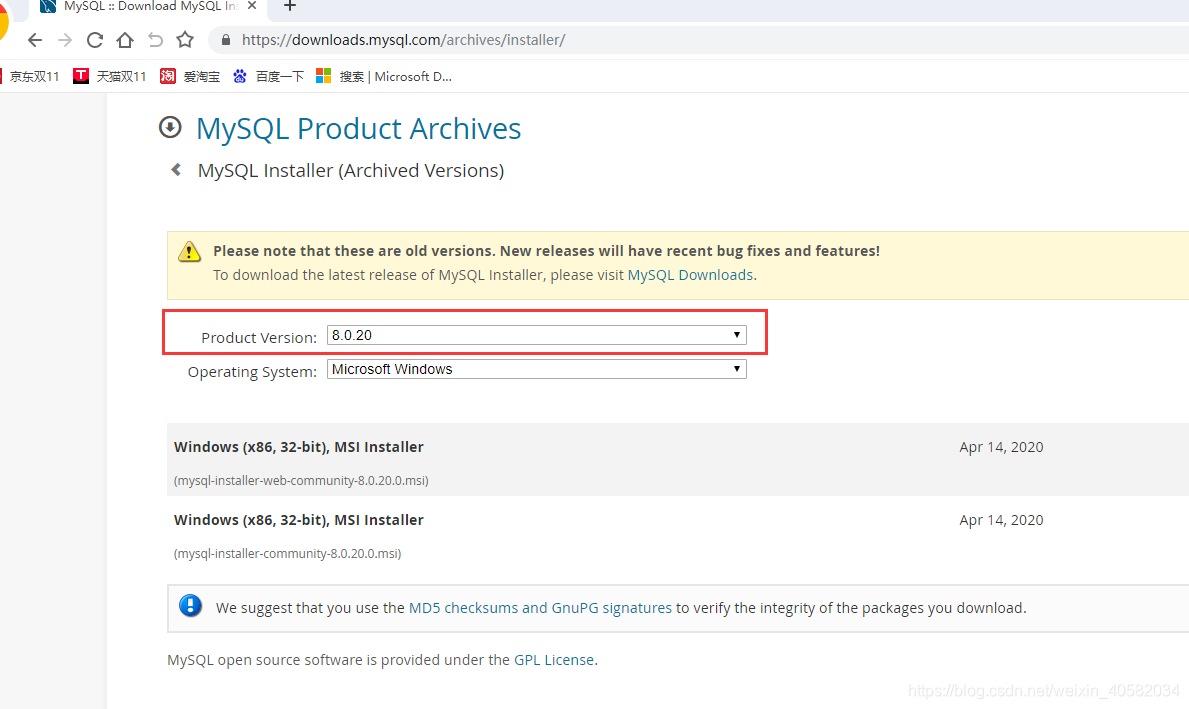This screenshot has height=709, width=1189.
Task: Open the Operating System dropdown
Action: [537, 369]
